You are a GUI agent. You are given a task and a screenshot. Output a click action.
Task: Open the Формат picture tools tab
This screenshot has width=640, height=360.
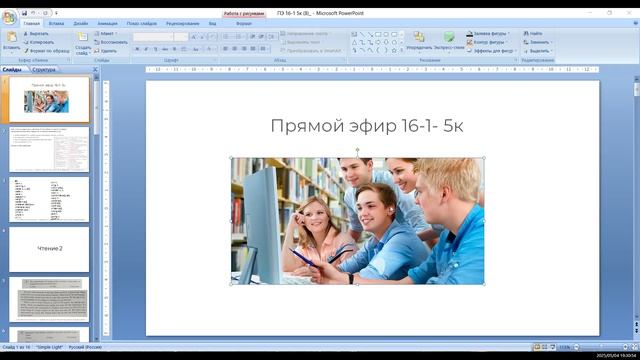click(244, 24)
